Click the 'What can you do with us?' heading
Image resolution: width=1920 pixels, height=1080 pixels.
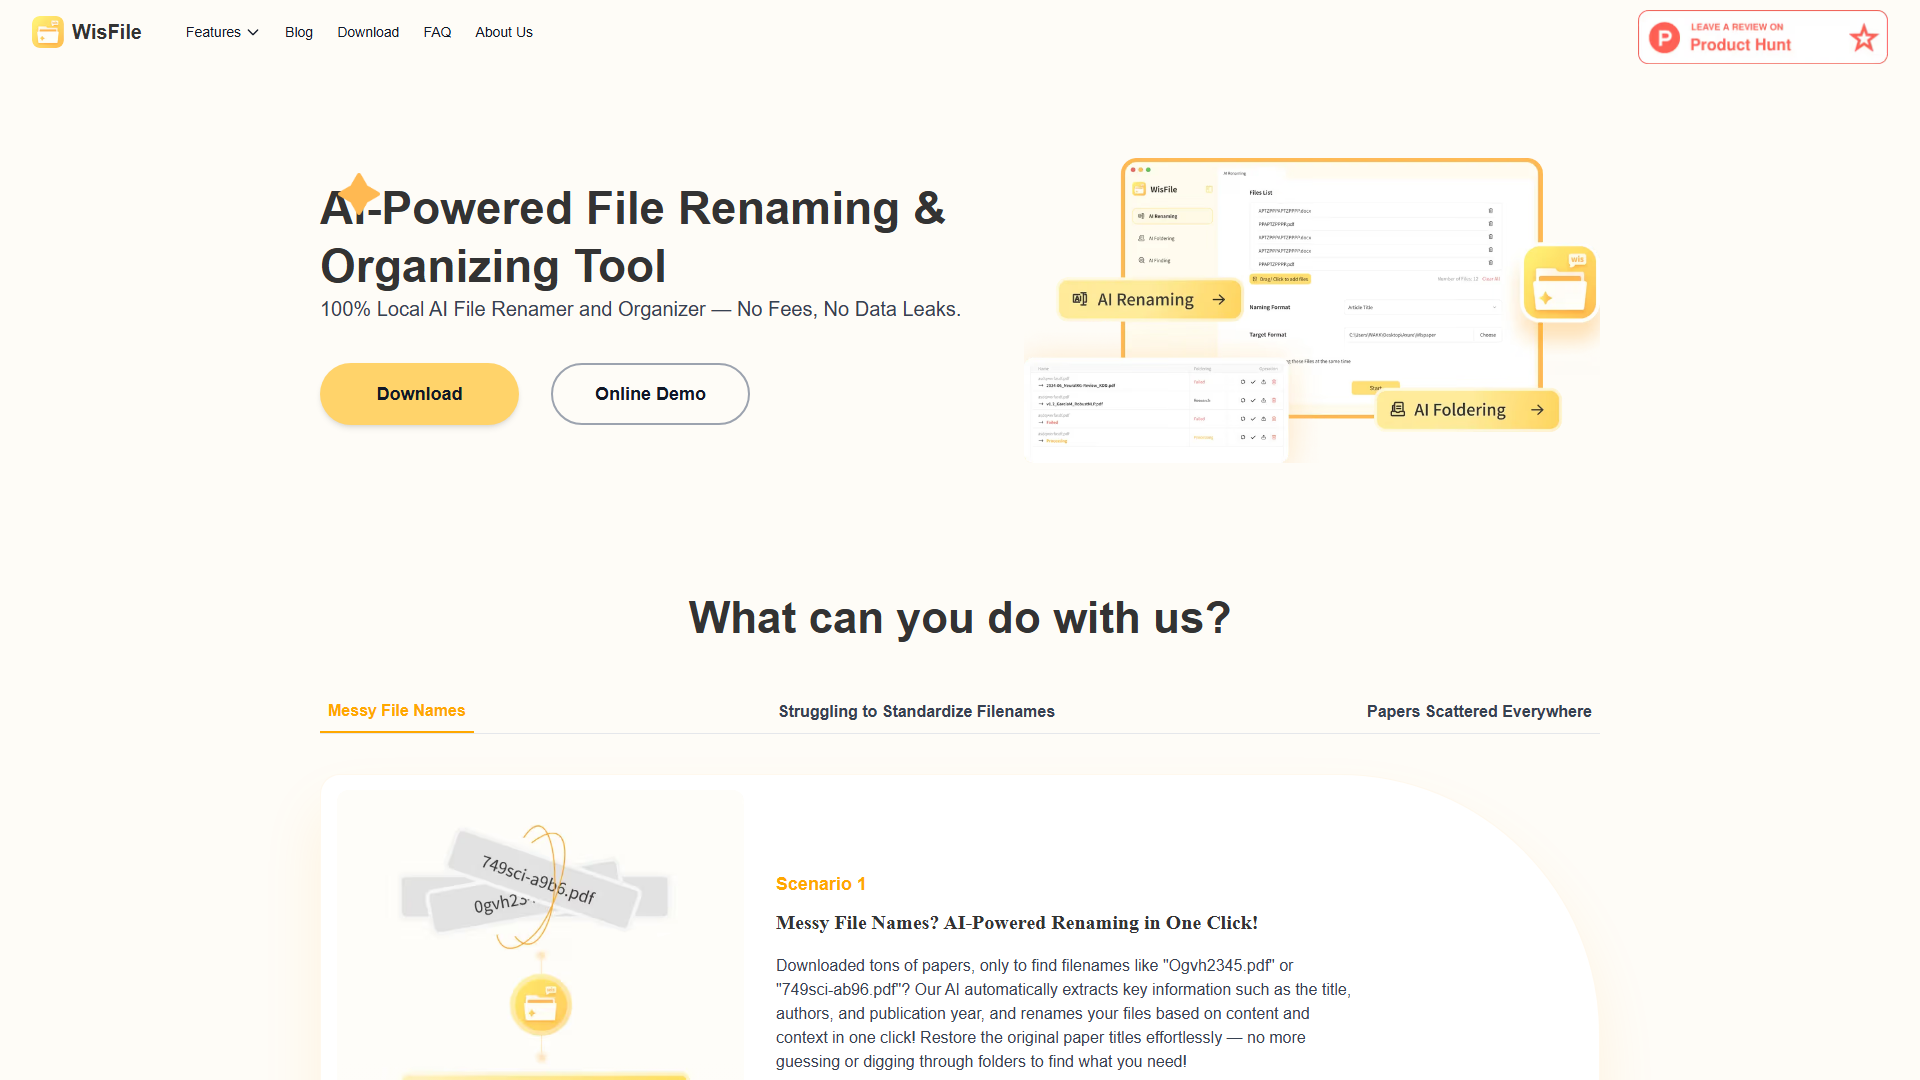click(x=960, y=617)
